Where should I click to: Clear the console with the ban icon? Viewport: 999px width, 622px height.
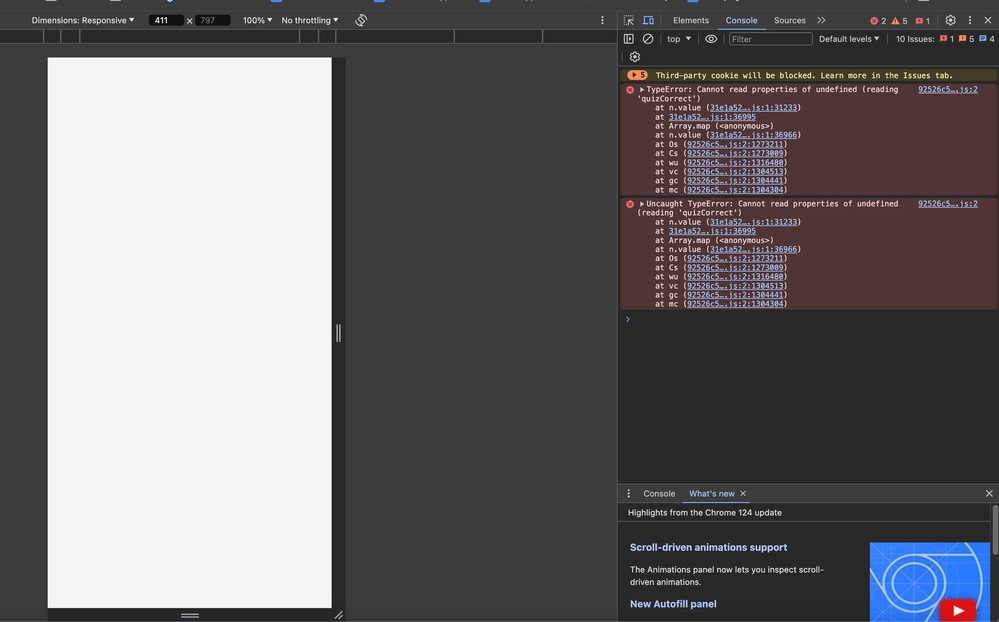[648, 39]
